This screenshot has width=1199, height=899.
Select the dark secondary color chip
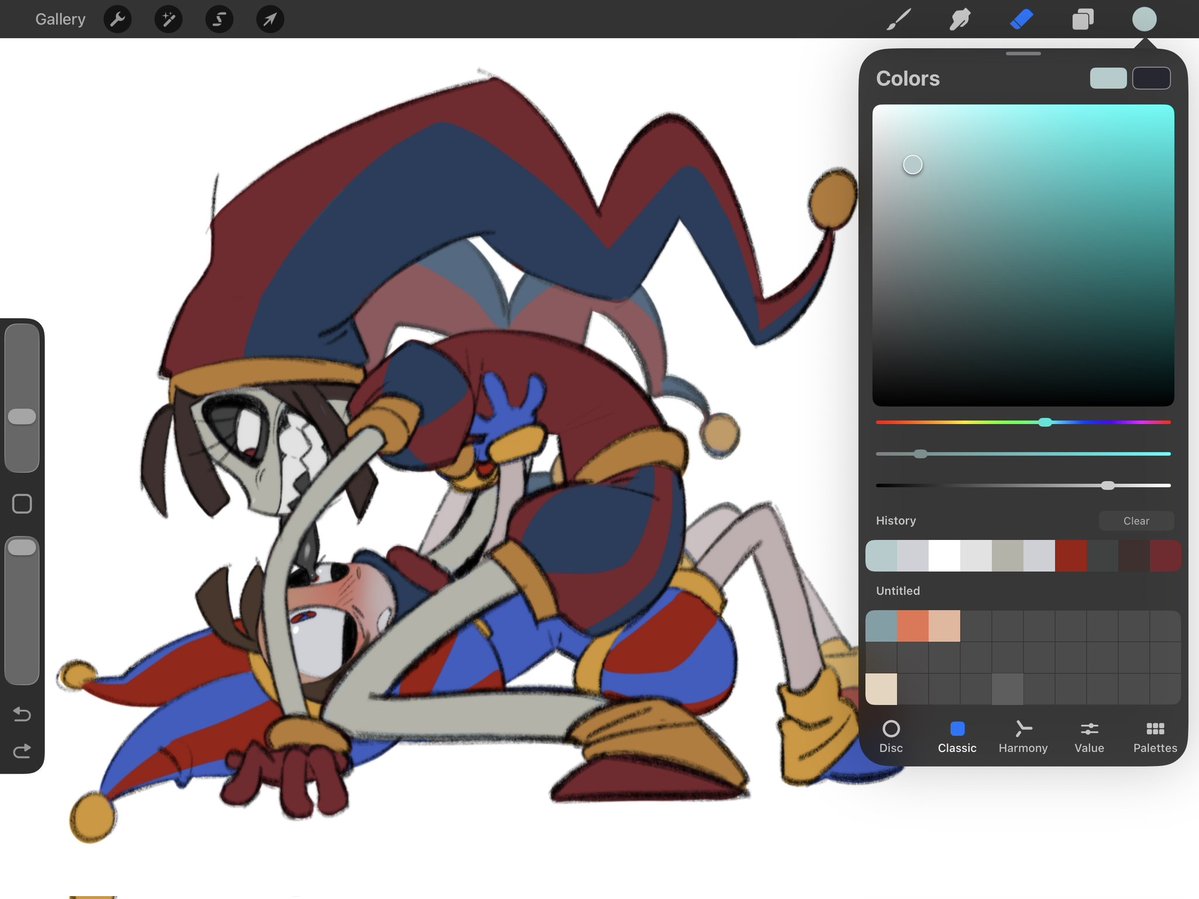tap(1152, 78)
